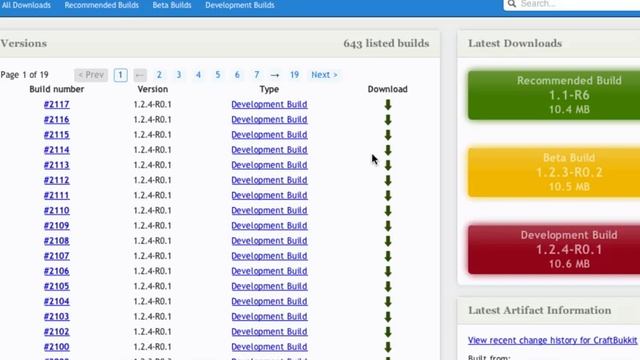This screenshot has height=360, width=640.
Task: Click Development Build link for #2117
Action: [x=269, y=104]
